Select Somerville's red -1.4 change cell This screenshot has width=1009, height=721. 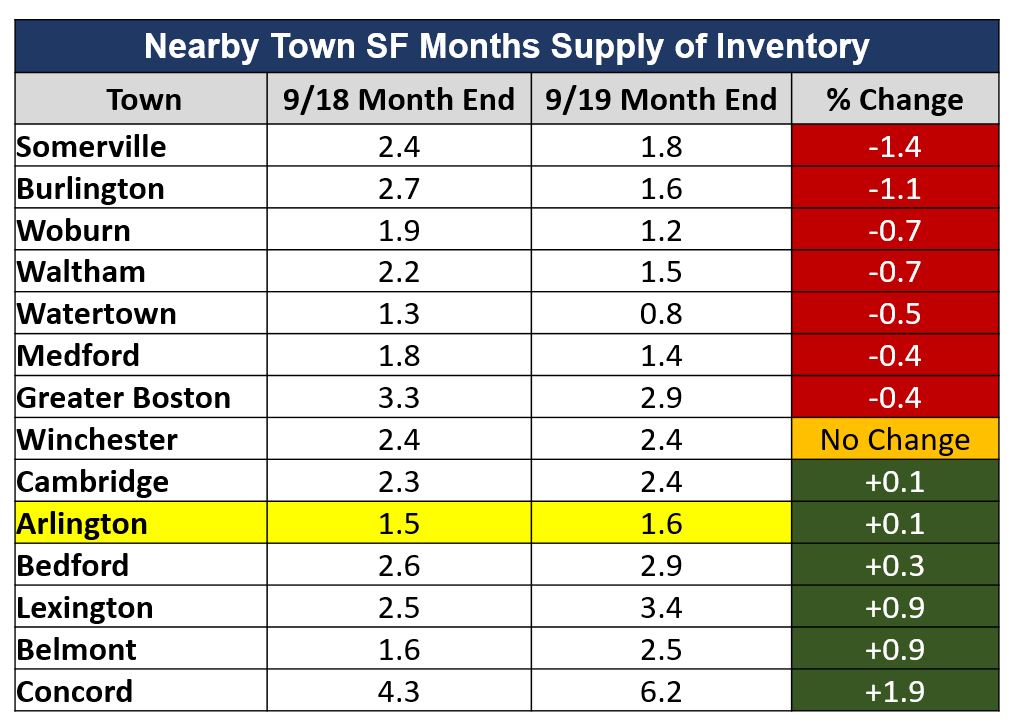[894, 146]
